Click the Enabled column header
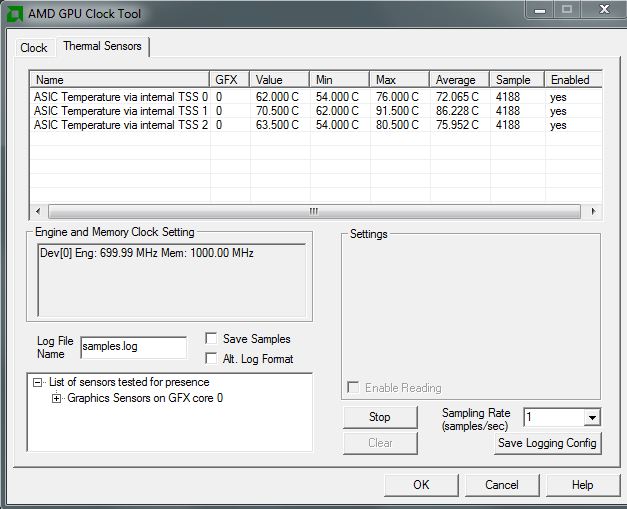 [x=573, y=80]
